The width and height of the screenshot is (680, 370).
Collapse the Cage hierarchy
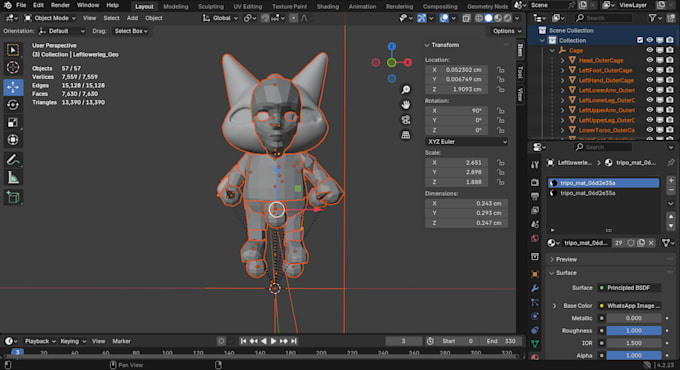pyautogui.click(x=552, y=50)
